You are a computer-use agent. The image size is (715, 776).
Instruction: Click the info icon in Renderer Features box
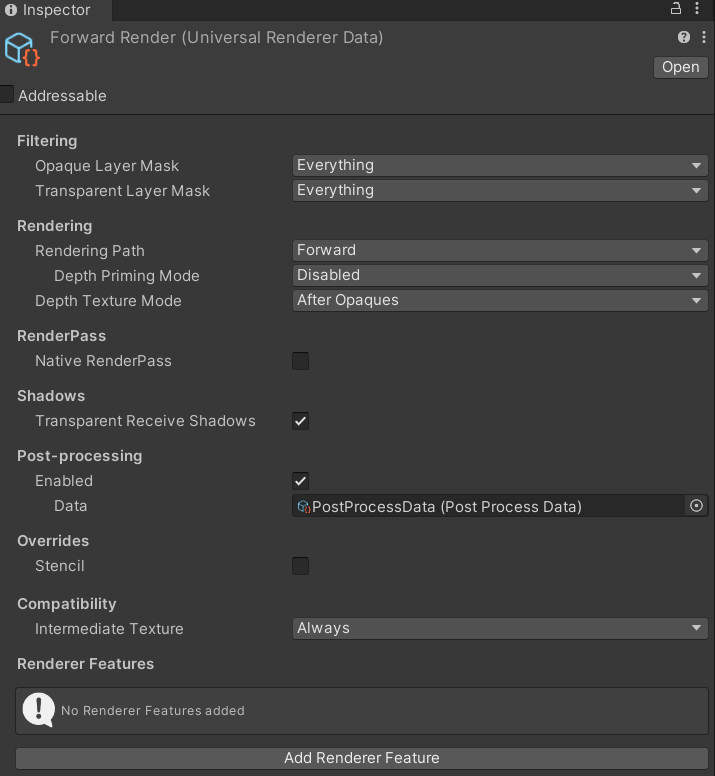pos(38,710)
